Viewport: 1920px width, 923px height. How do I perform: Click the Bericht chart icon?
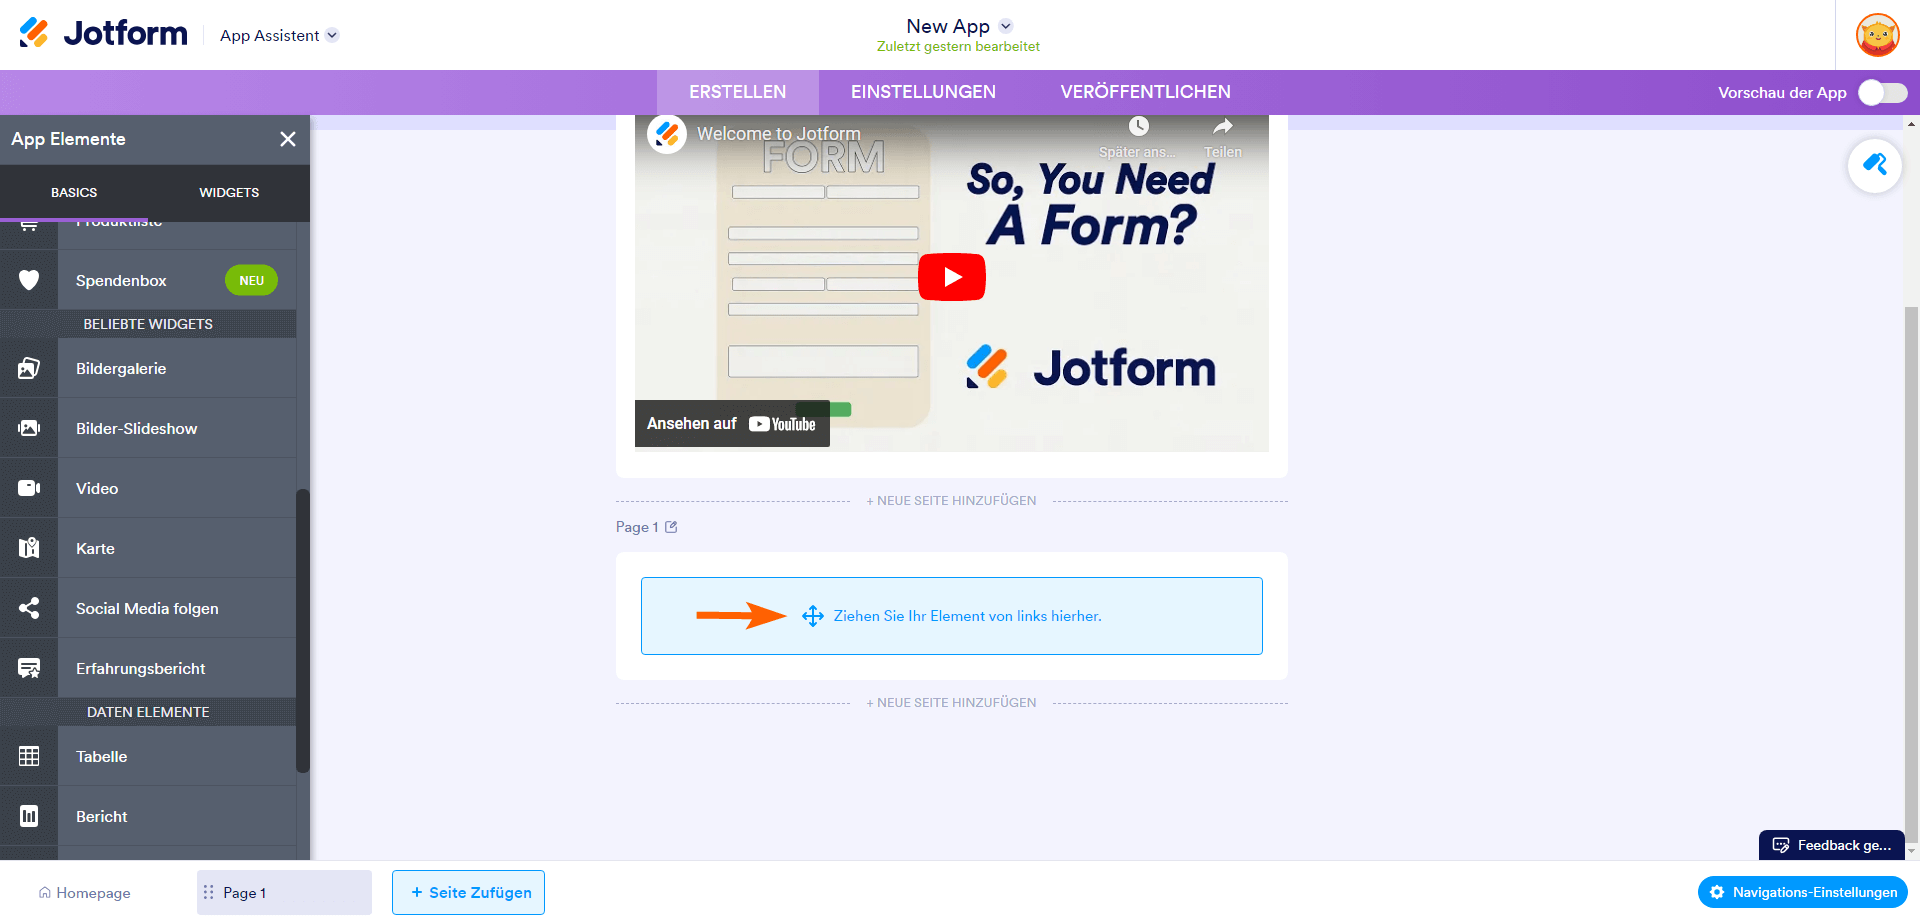(x=29, y=816)
